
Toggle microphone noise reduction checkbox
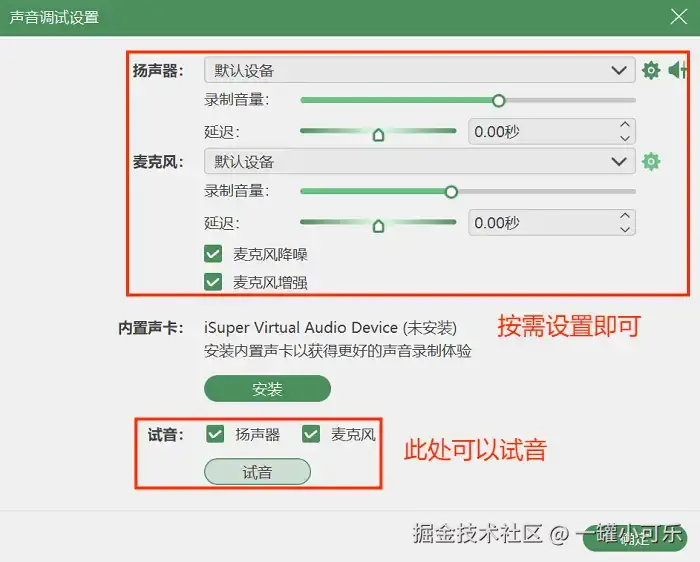pos(213,254)
